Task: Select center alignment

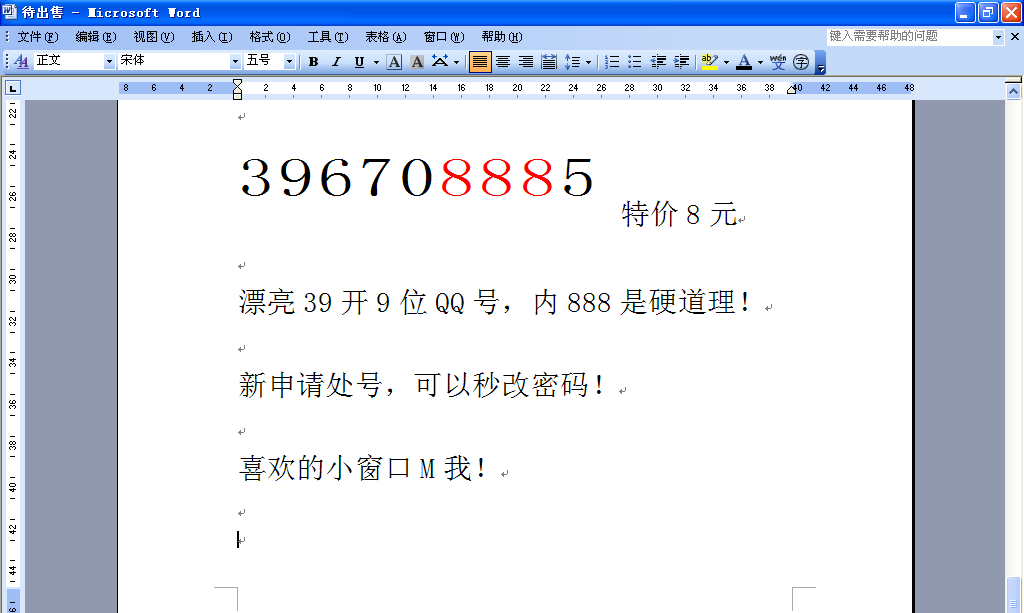Action: pos(503,61)
